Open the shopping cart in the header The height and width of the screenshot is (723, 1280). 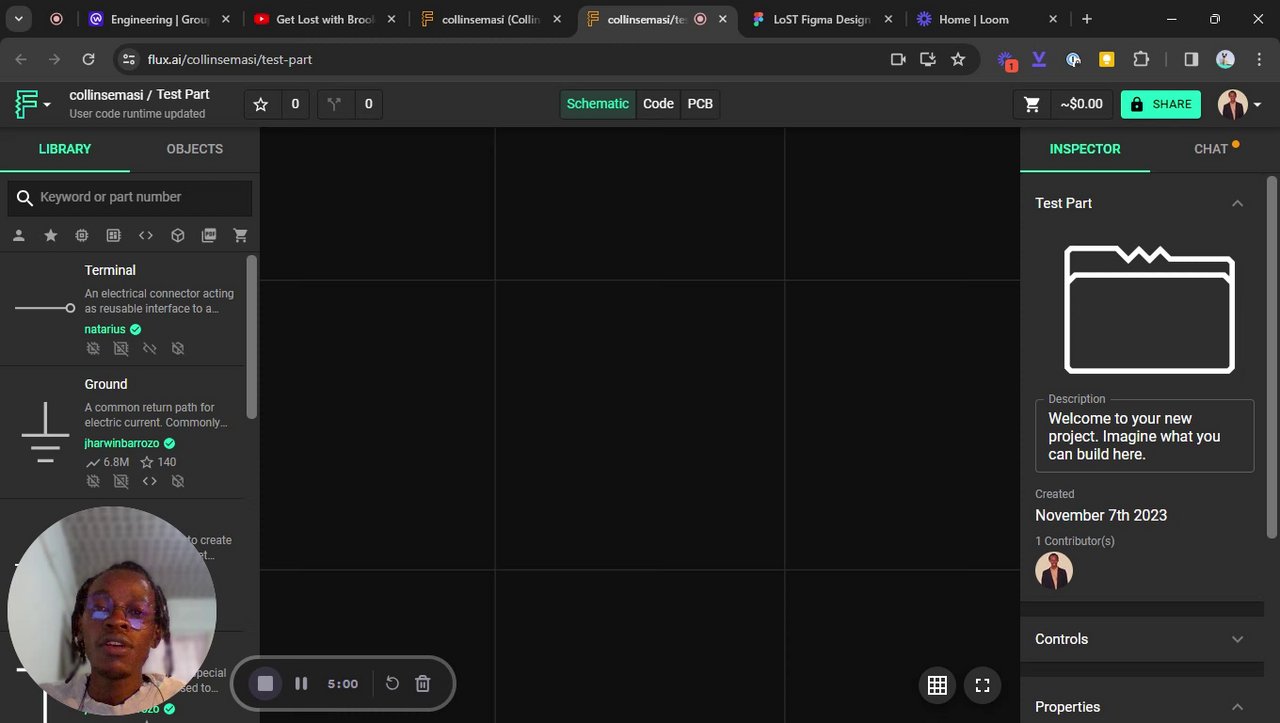point(1032,104)
